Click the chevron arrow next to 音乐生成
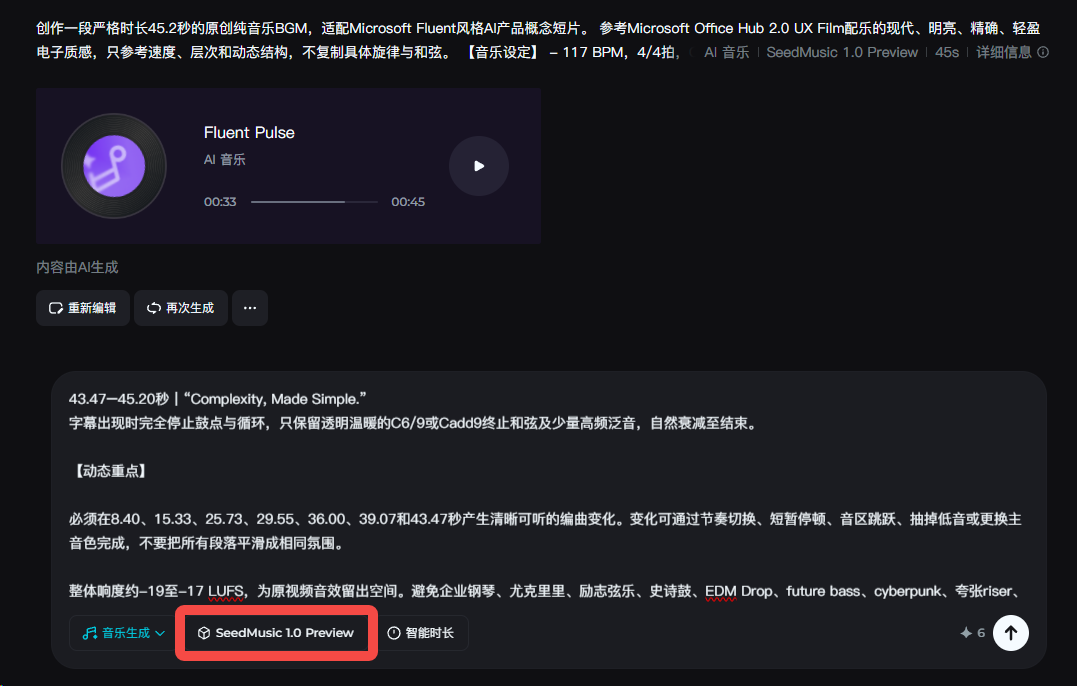1077x686 pixels. [x=160, y=633]
